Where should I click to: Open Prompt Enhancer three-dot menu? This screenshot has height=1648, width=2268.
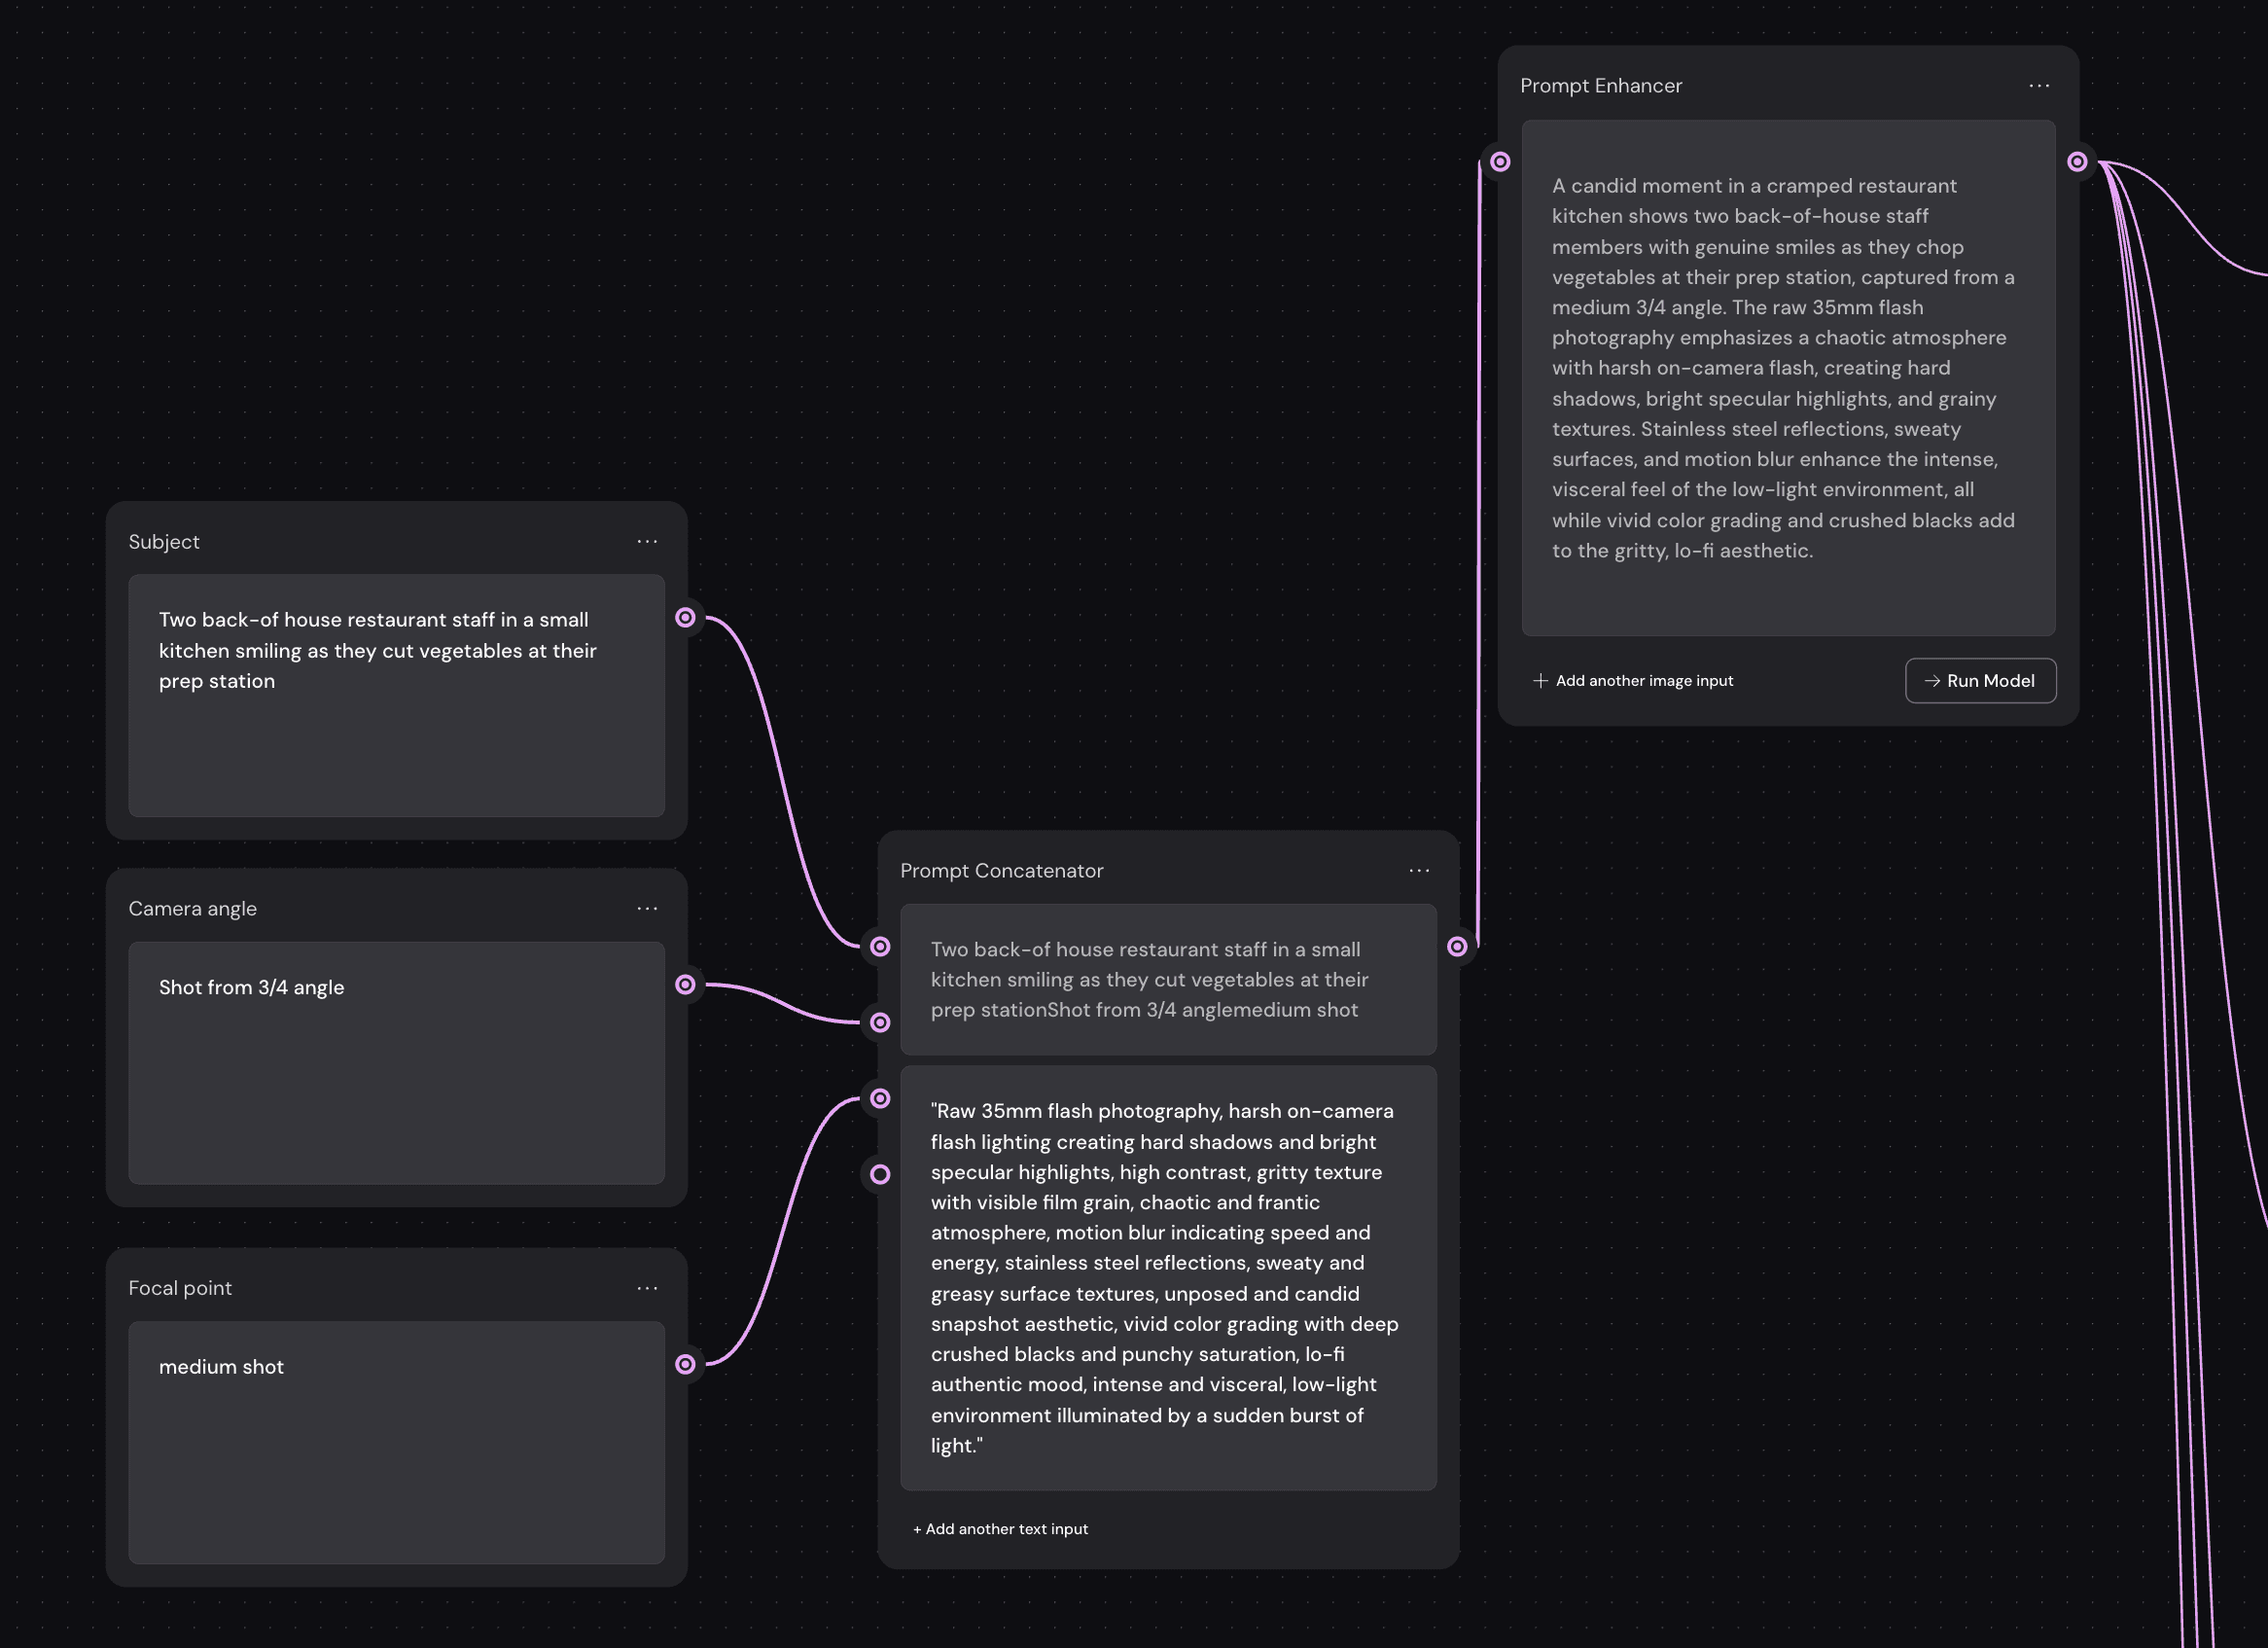point(2039,86)
